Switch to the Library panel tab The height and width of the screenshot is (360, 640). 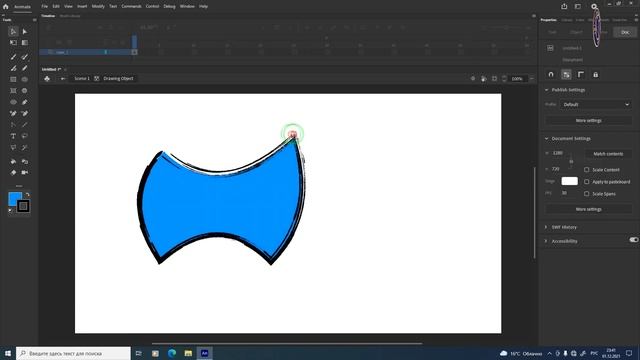(567, 20)
